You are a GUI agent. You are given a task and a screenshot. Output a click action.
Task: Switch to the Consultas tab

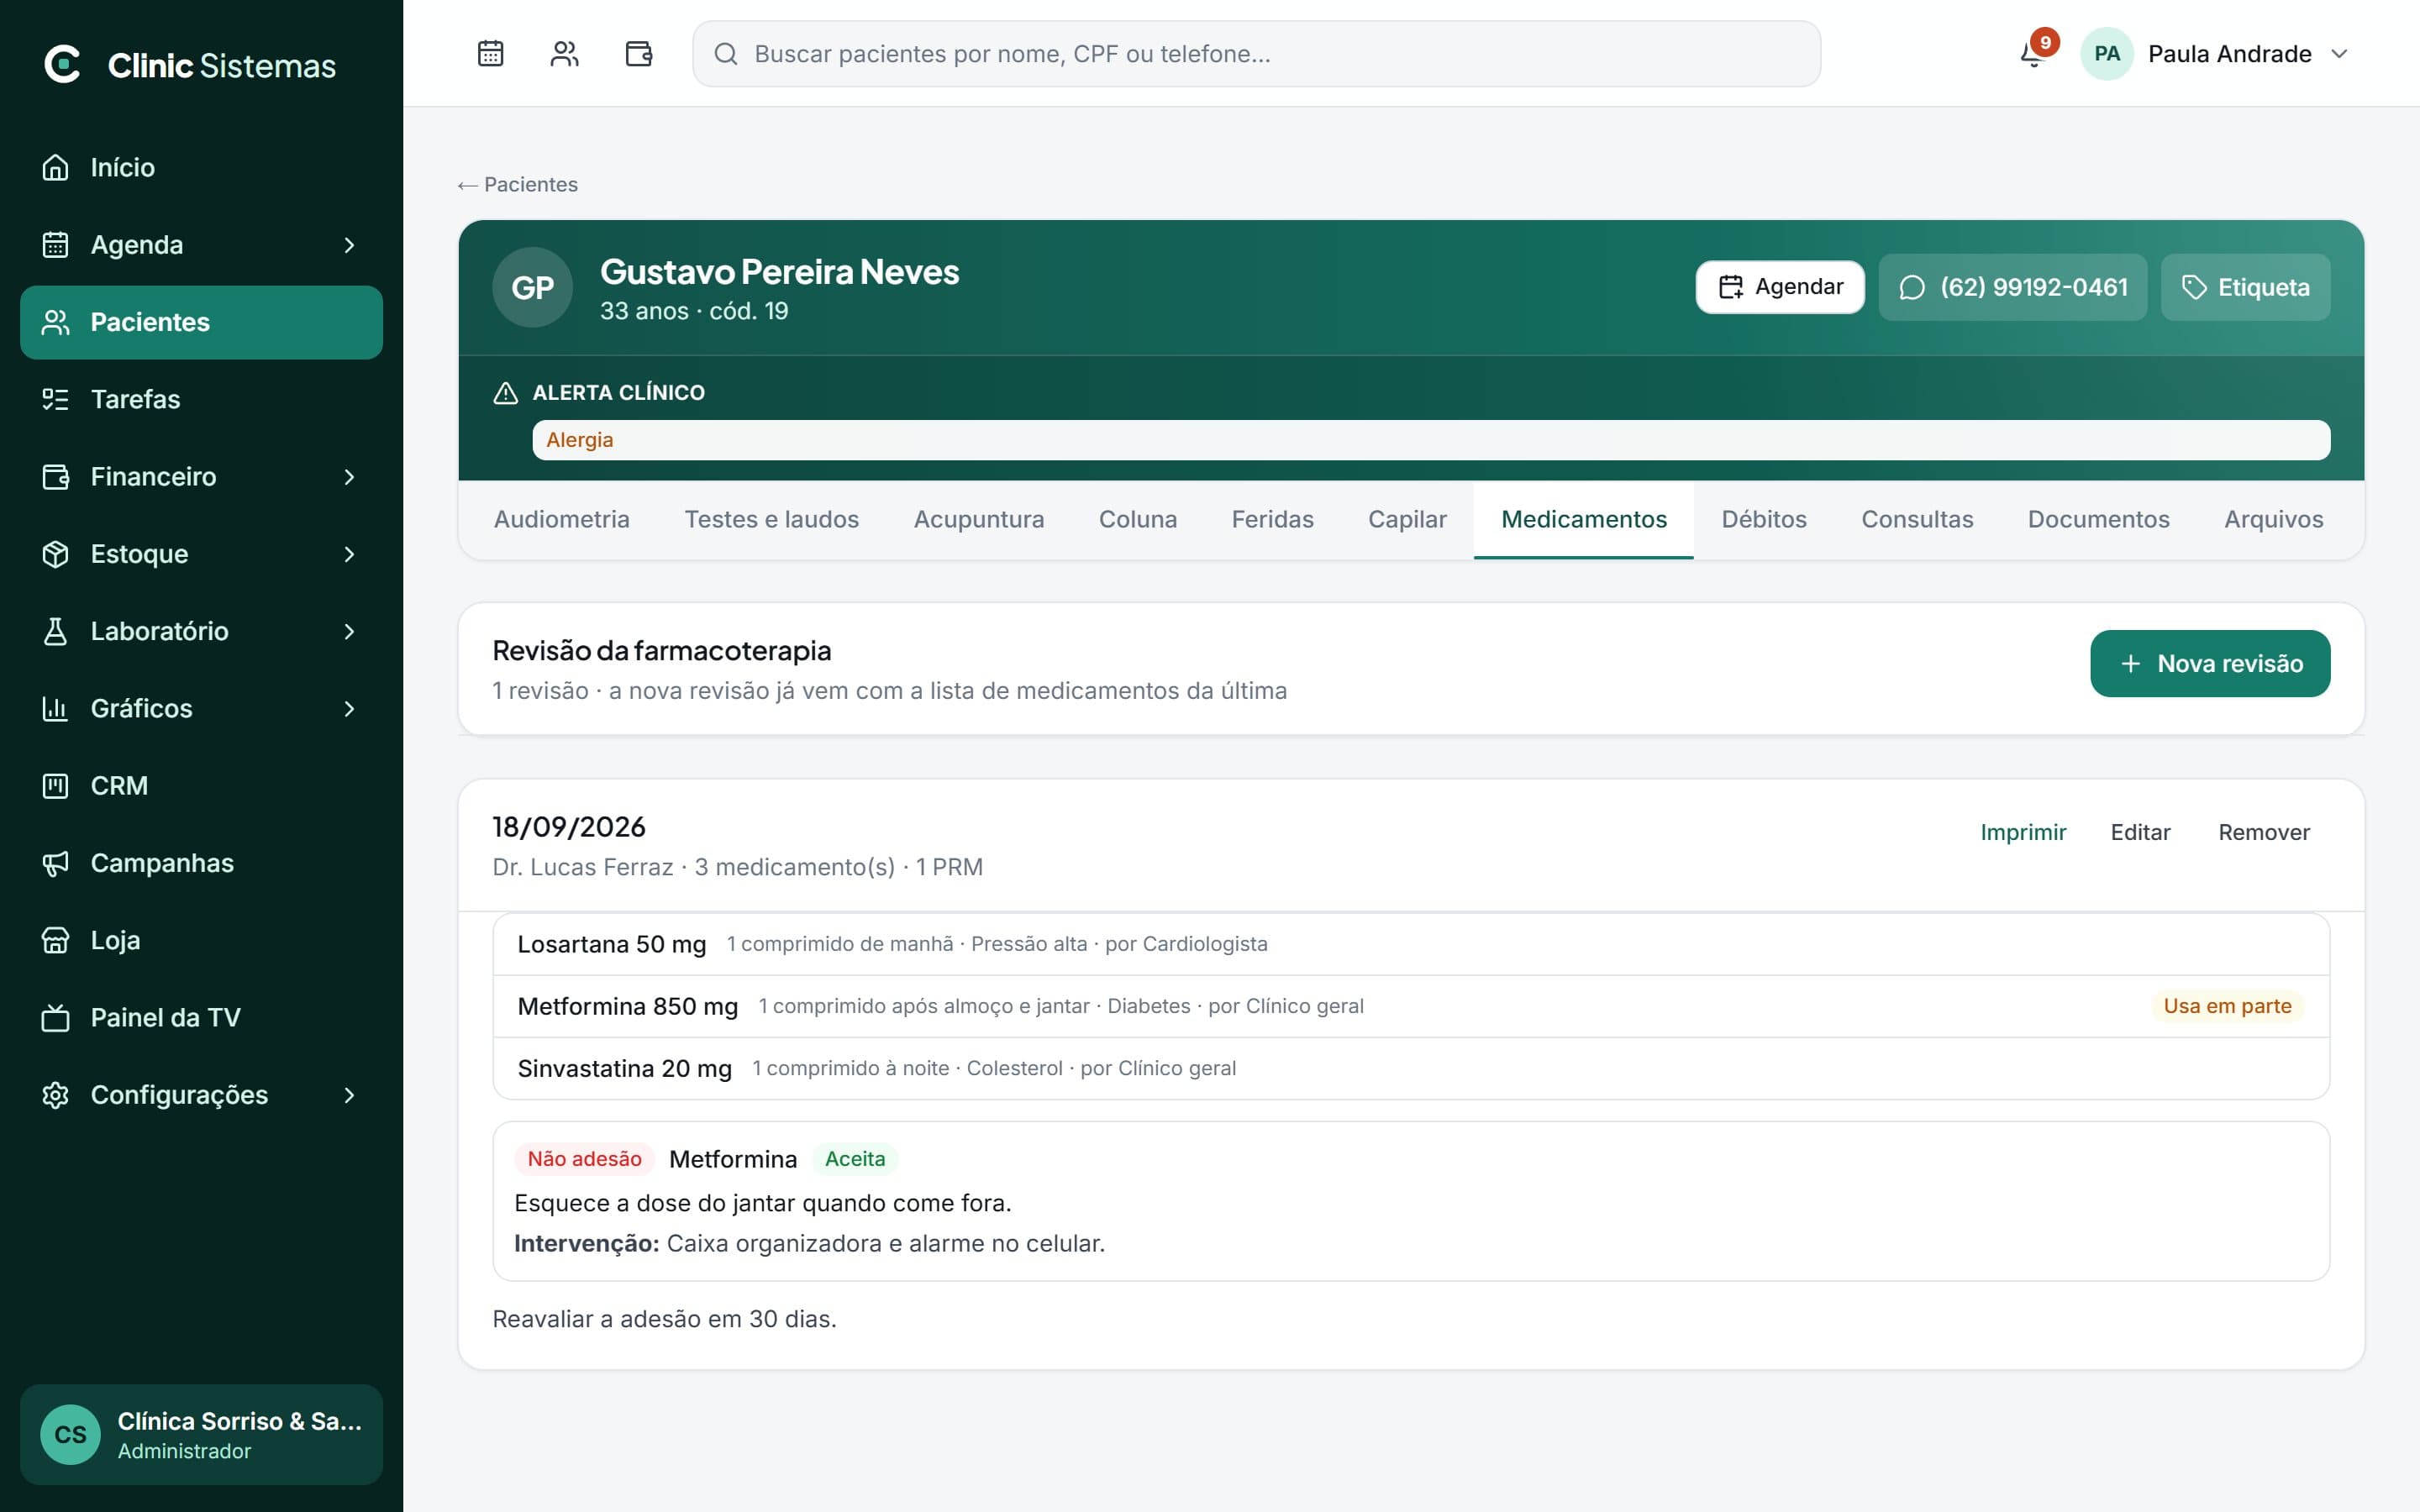(x=1916, y=519)
